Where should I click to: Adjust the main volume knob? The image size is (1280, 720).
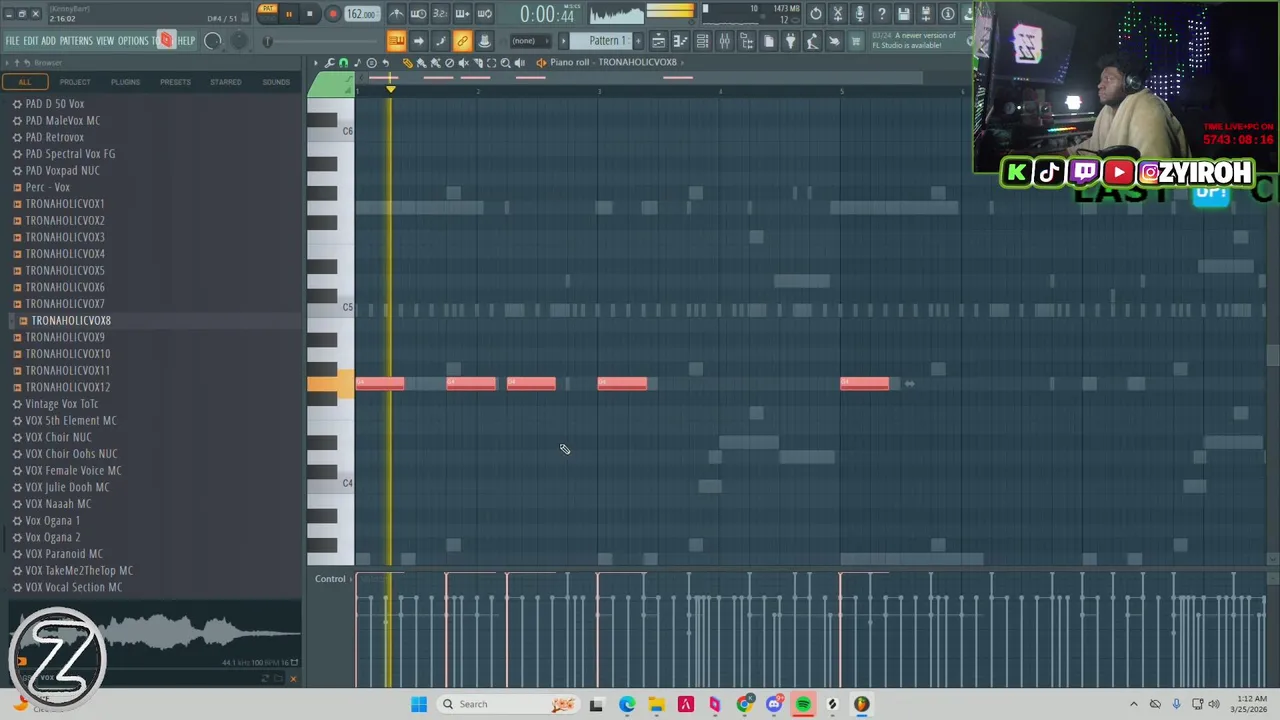click(212, 41)
